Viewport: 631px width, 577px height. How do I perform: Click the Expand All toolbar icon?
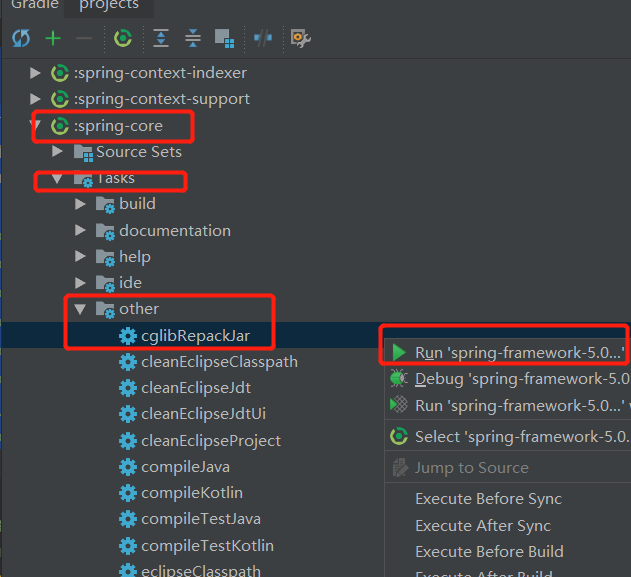coord(161,38)
